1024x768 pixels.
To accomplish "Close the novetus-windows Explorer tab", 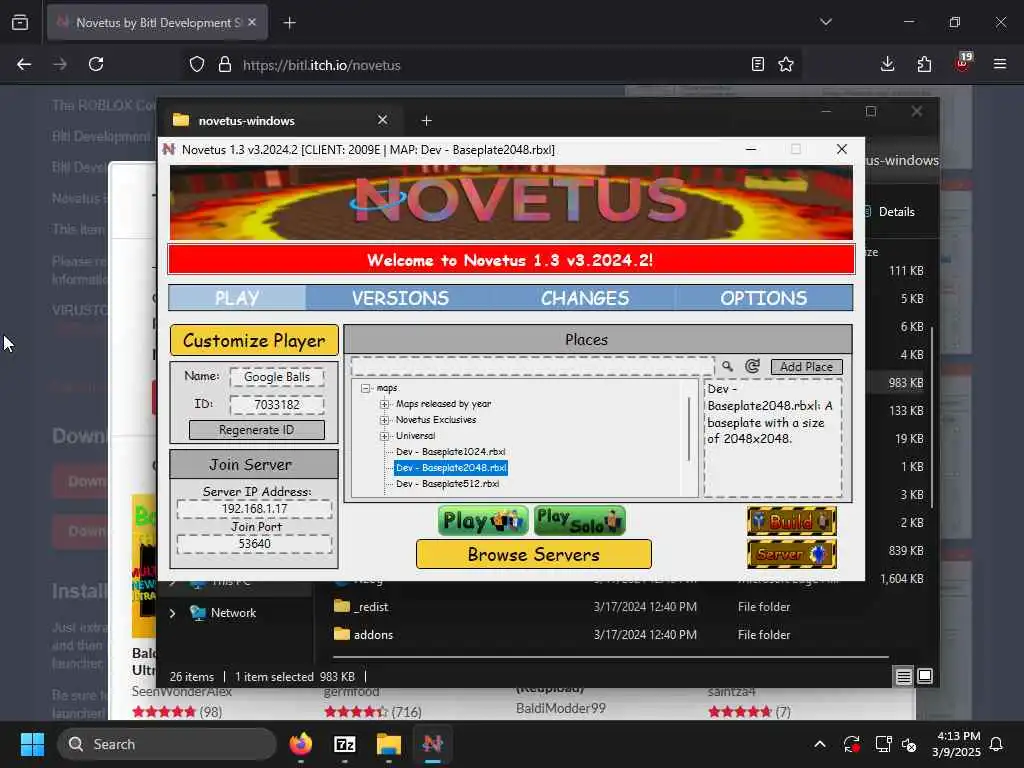I will click(x=383, y=120).
